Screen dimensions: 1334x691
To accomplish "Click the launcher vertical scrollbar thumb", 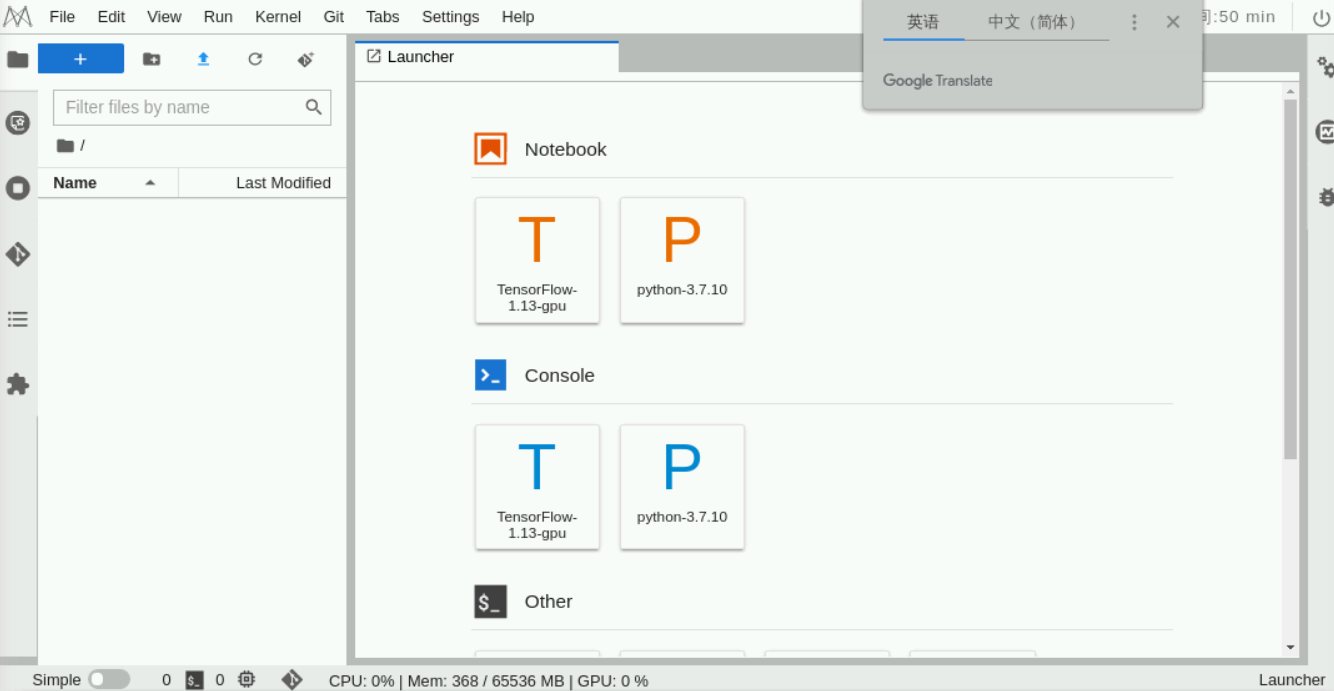I will pos(1290,278).
